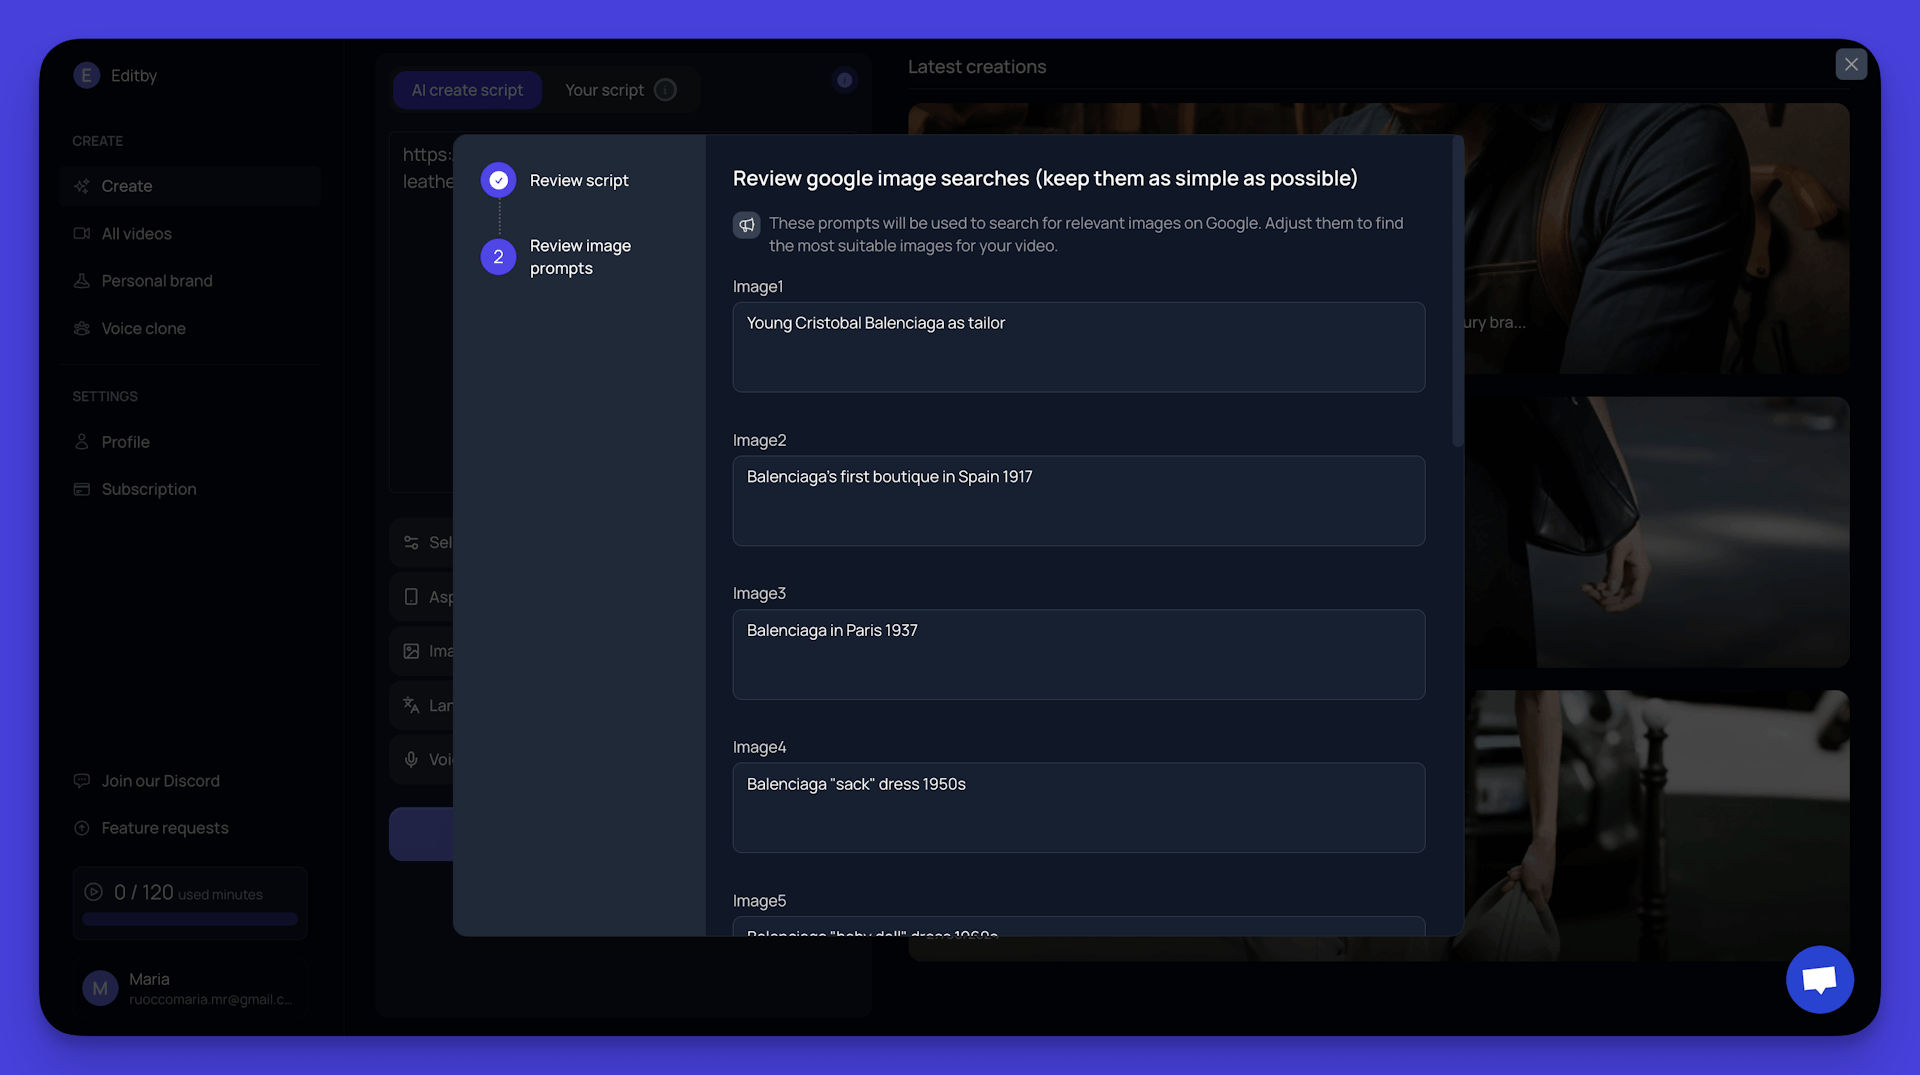The height and width of the screenshot is (1075, 1920).
Task: Click the Discord chat icon
Action: point(82,781)
